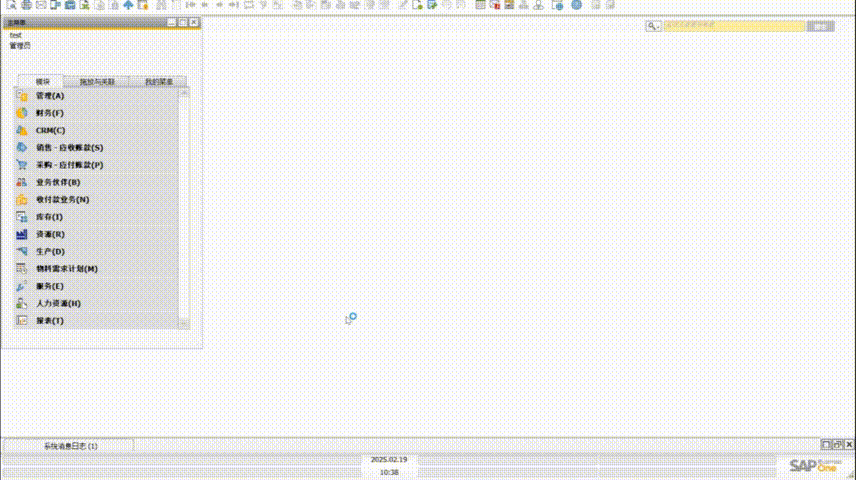The height and width of the screenshot is (480, 856).
Task: Expand the 财务(F) module
Action: coord(50,113)
